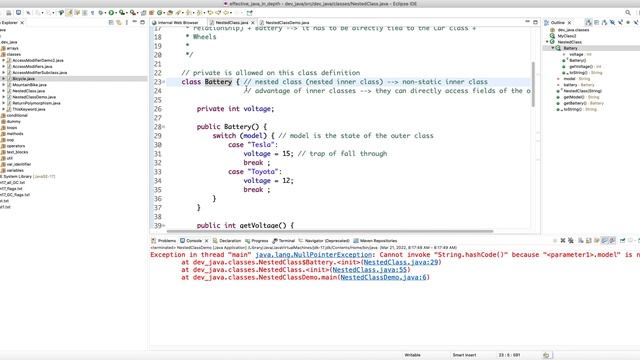Screen dimensions: 640x360
Task: Fold the Battery class at line 23
Action: pos(164,82)
